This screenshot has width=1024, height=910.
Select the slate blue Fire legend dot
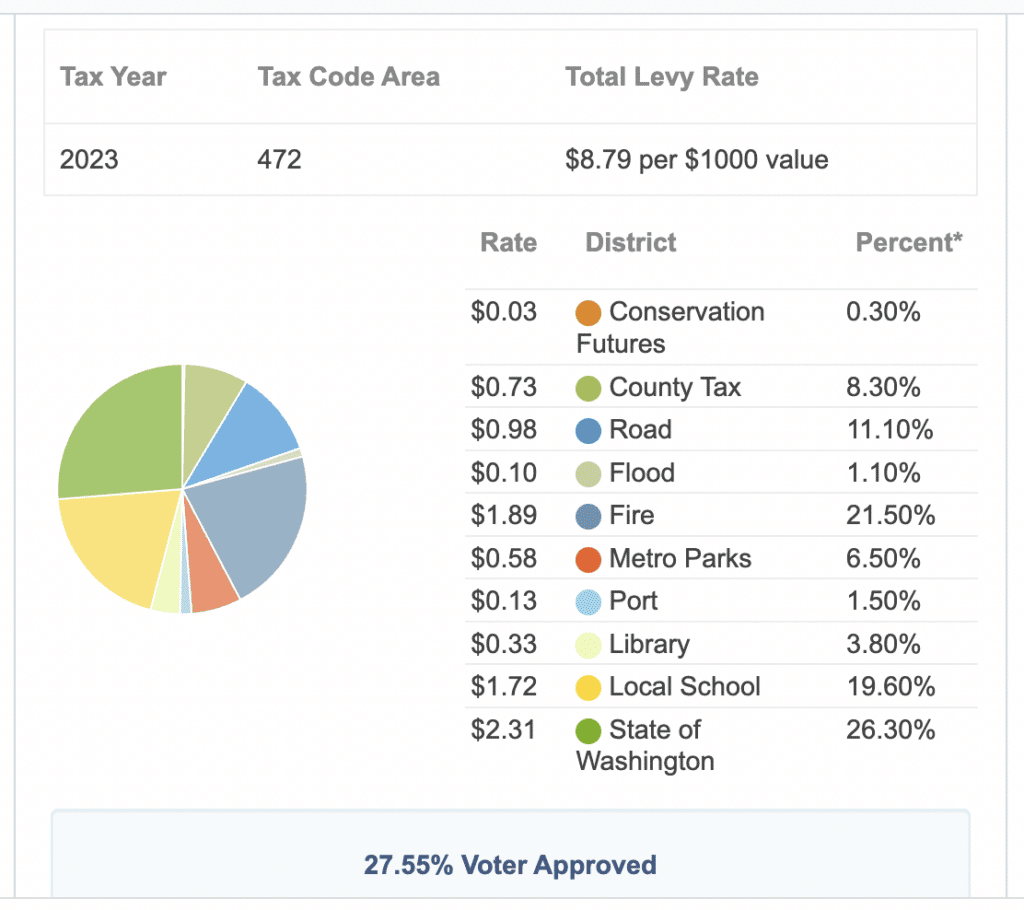(588, 517)
